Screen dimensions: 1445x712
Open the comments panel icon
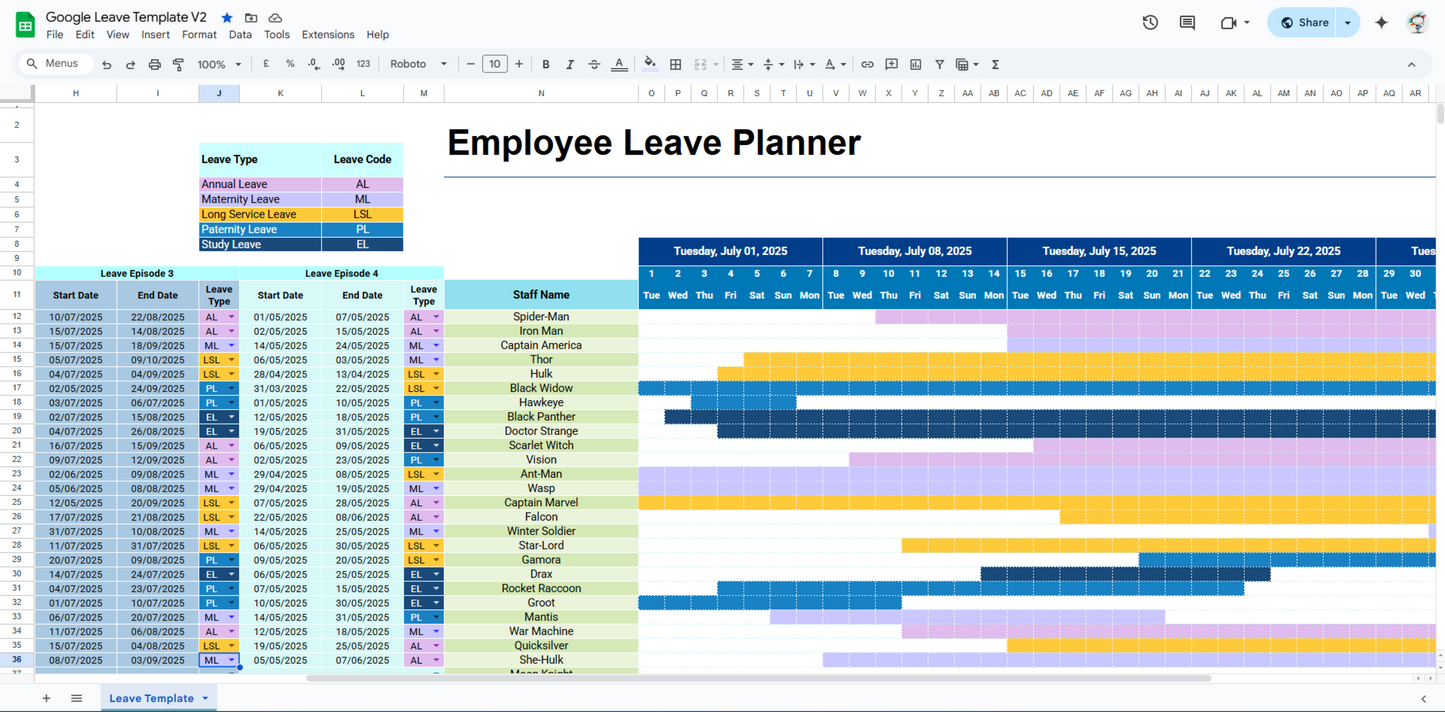point(1187,22)
